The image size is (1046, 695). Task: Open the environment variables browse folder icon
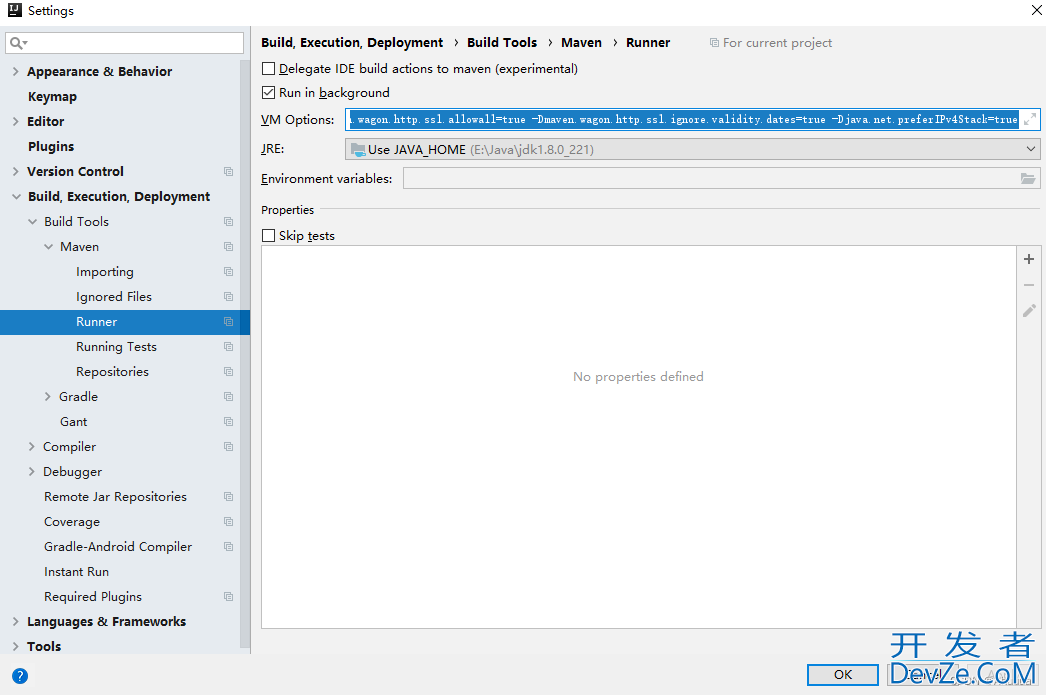[x=1028, y=179]
